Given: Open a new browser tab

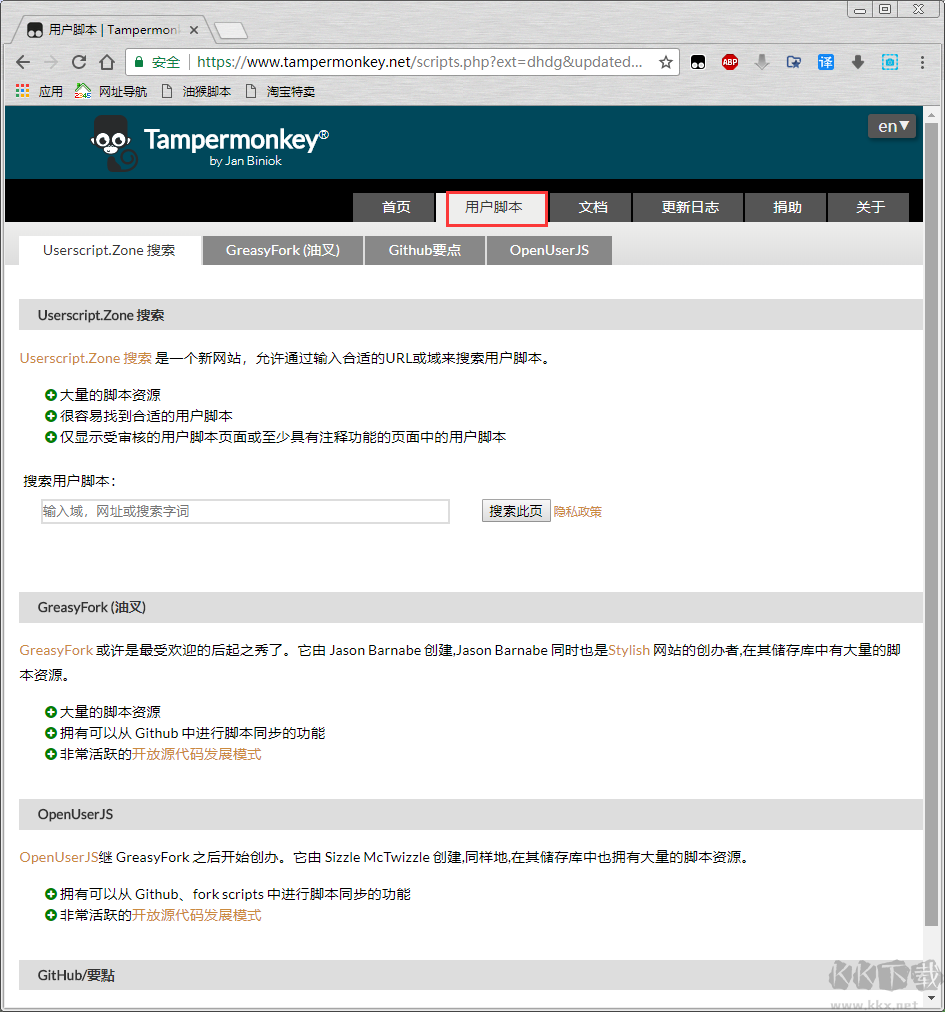Looking at the screenshot, I should (x=230, y=30).
